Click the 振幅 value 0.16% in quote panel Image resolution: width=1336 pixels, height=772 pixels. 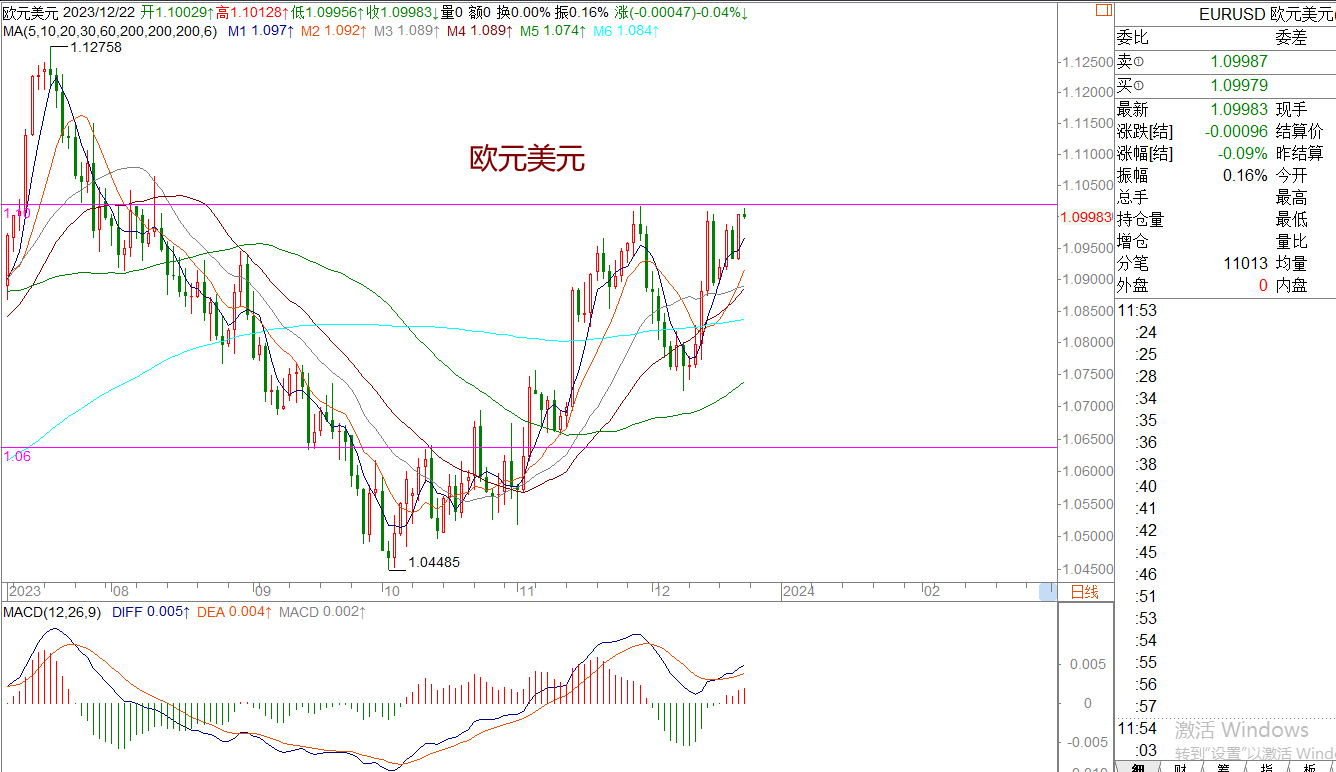click(1245, 175)
